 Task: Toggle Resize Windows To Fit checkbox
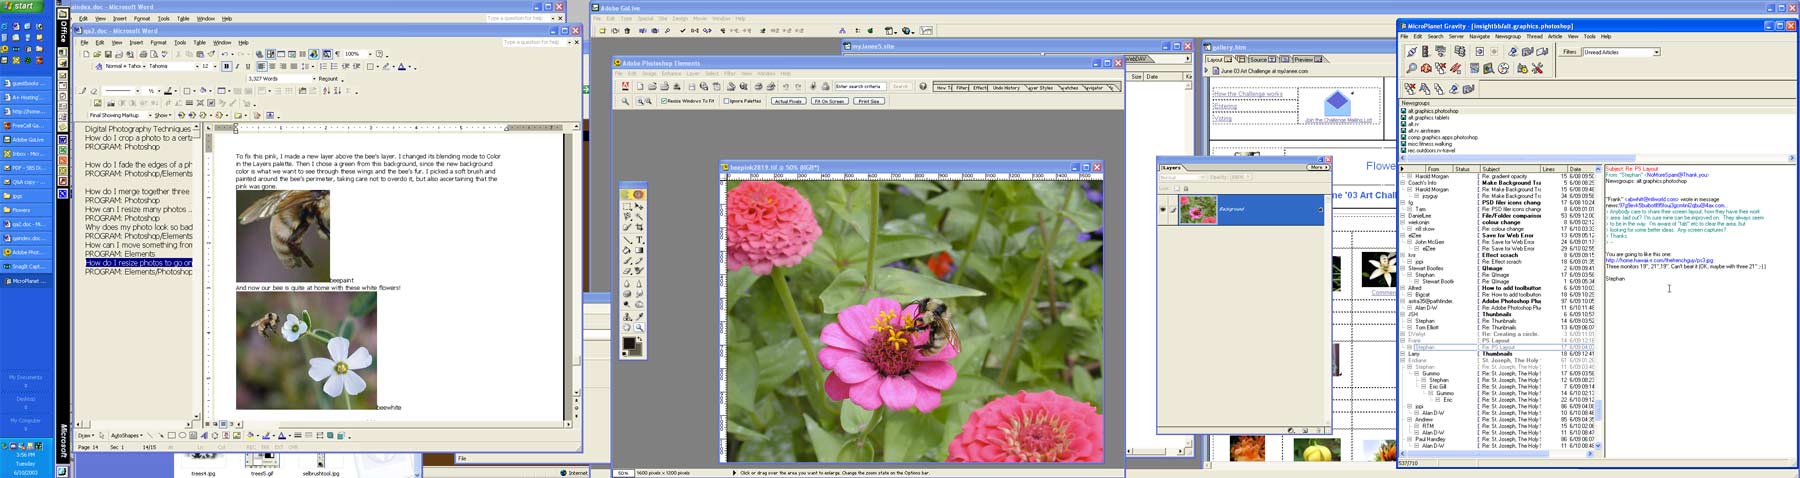point(664,101)
